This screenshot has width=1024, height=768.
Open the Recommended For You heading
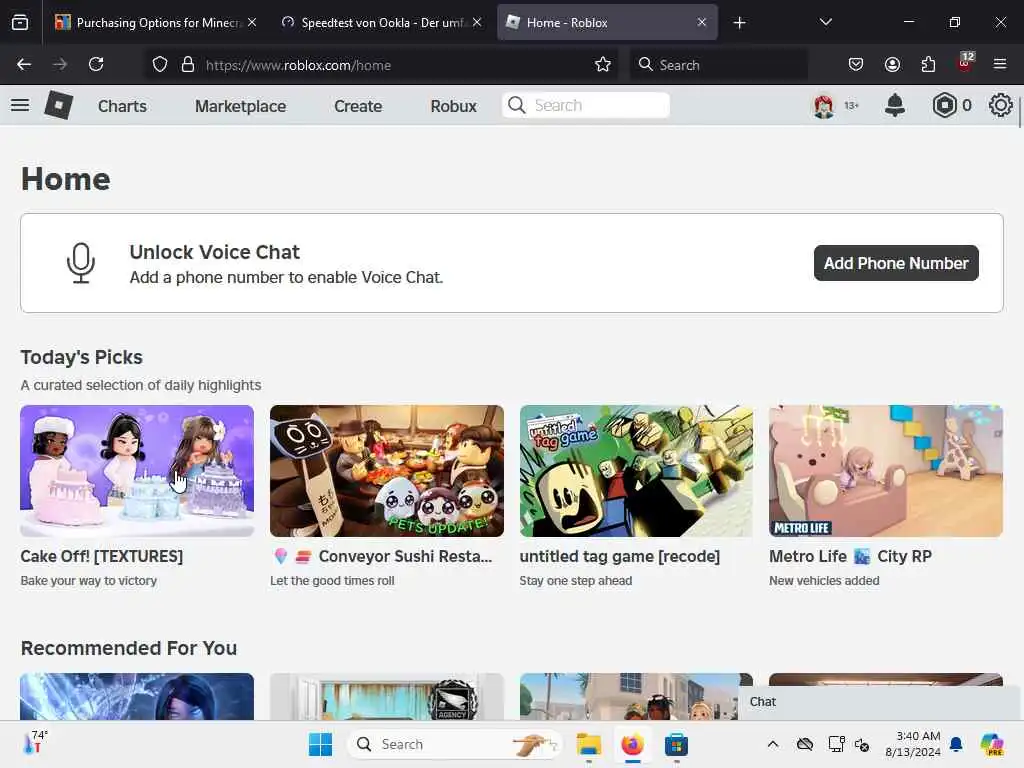pyautogui.click(x=129, y=648)
